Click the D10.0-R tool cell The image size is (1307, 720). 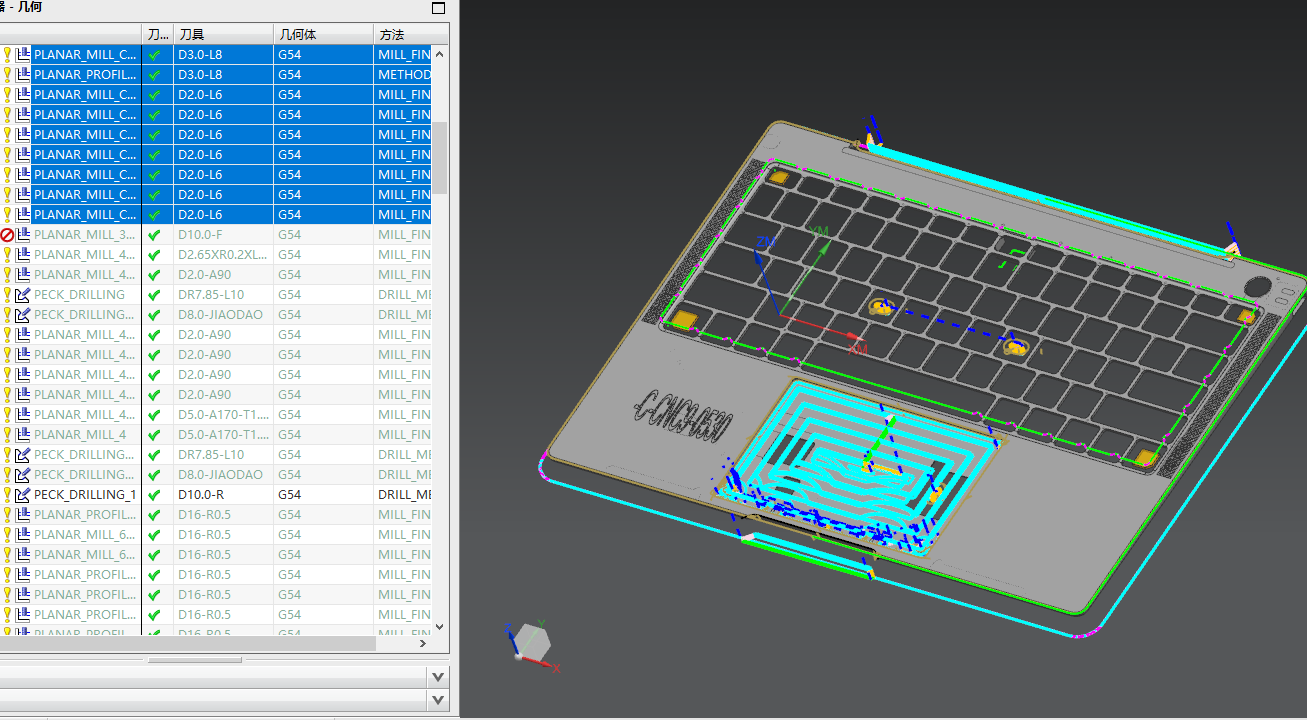(x=224, y=495)
